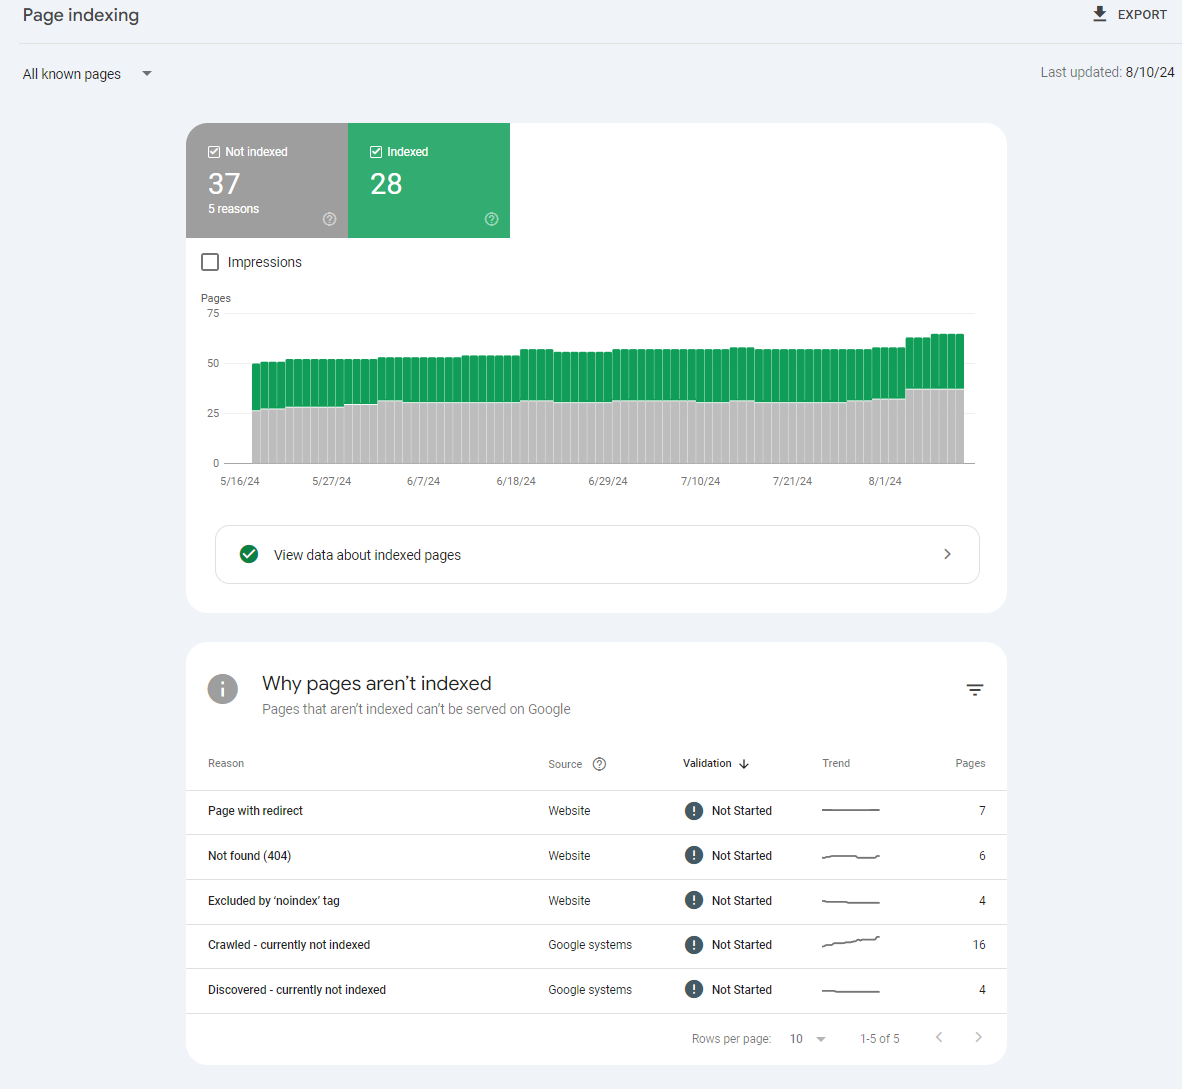The image size is (1182, 1089).
Task: Click trend sparkline for Not found (404)
Action: [x=850, y=856]
